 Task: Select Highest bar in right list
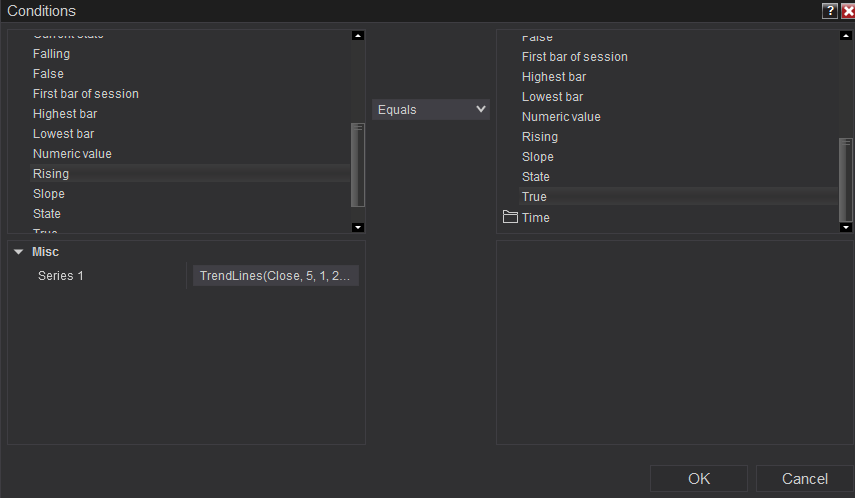[554, 77]
